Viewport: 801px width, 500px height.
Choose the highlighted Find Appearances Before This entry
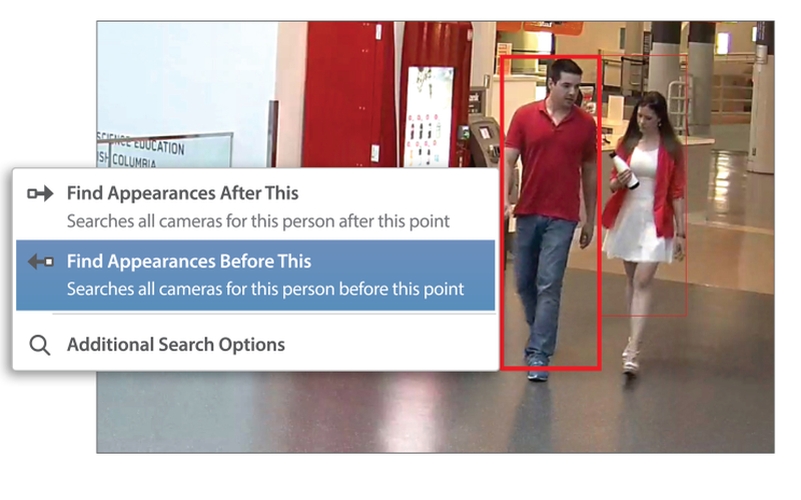188,262
